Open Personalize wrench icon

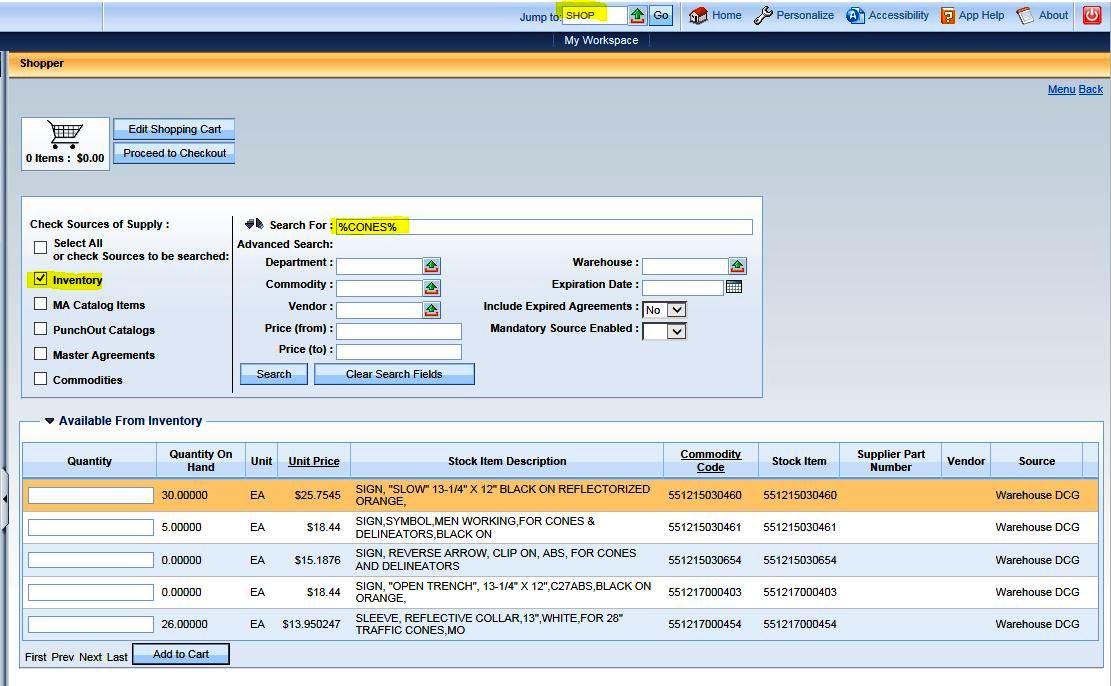tap(763, 15)
